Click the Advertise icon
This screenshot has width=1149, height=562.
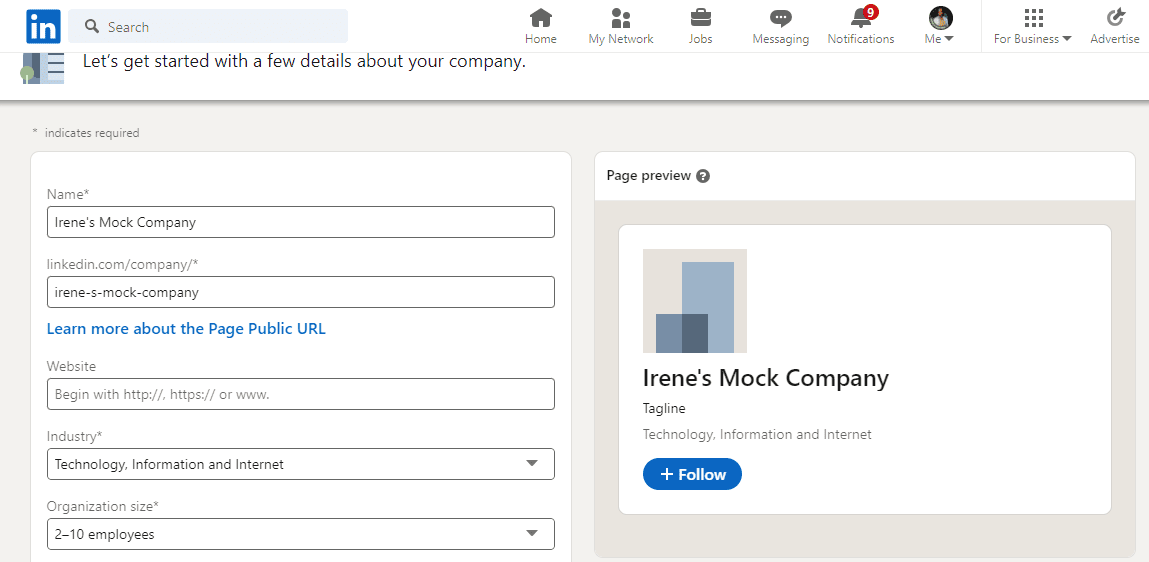(1115, 19)
